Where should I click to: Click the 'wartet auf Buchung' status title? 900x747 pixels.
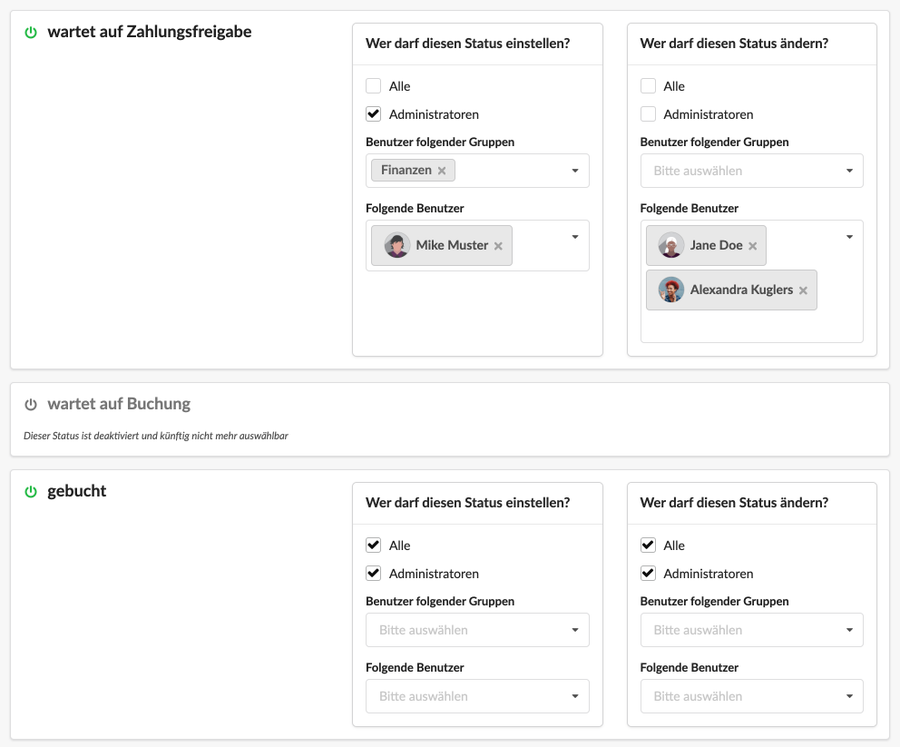pyautogui.click(x=119, y=404)
